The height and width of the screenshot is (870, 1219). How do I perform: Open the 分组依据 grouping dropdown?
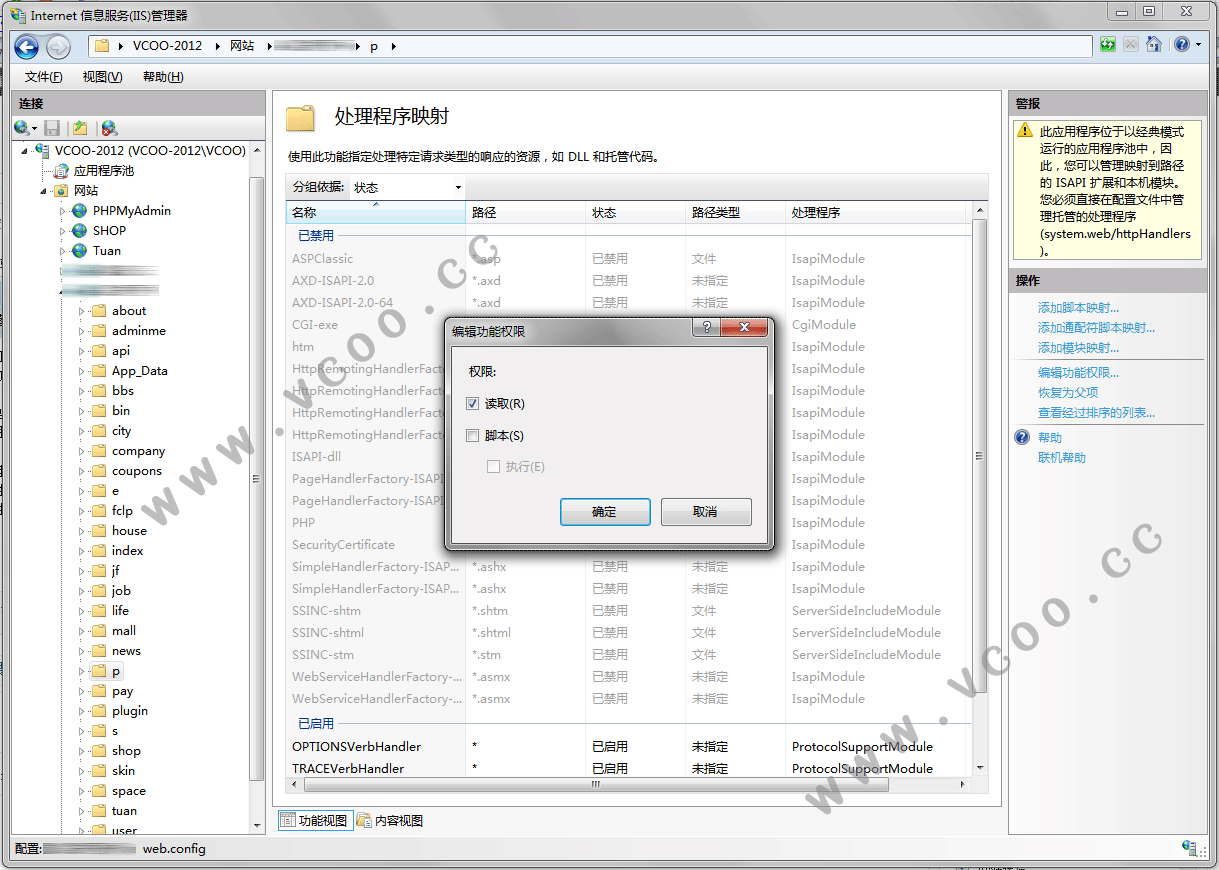click(407, 187)
